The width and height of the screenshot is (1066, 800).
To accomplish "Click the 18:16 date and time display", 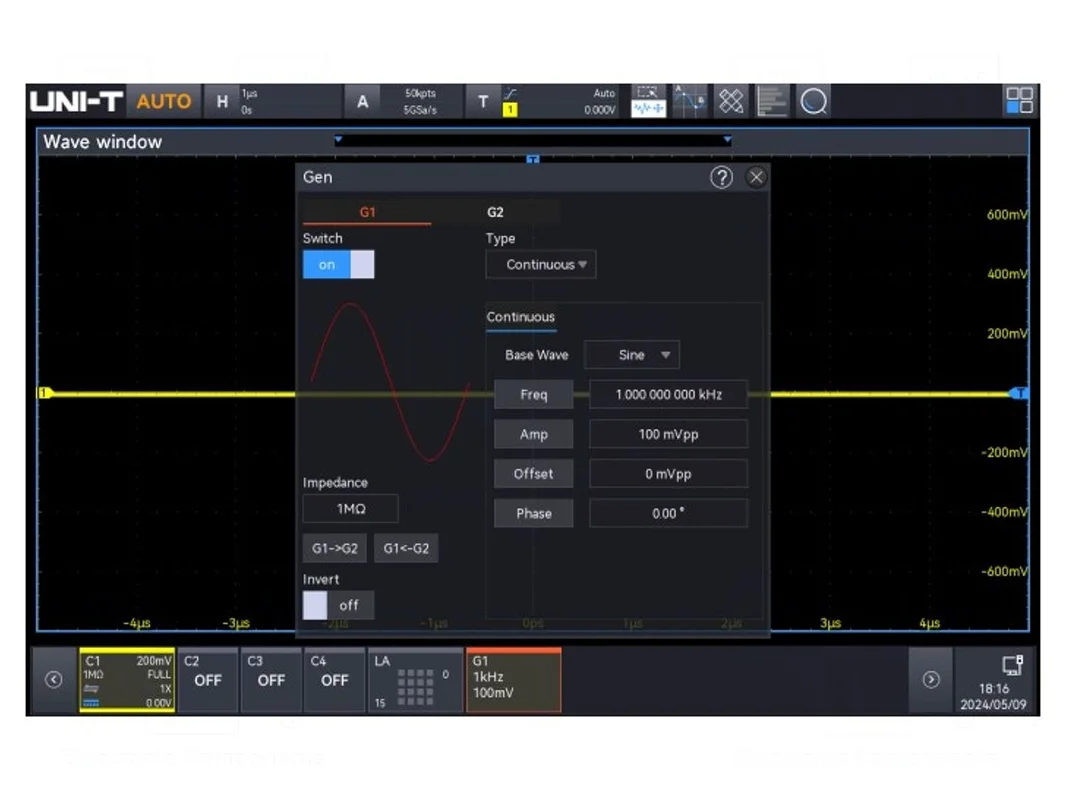I will click(993, 697).
